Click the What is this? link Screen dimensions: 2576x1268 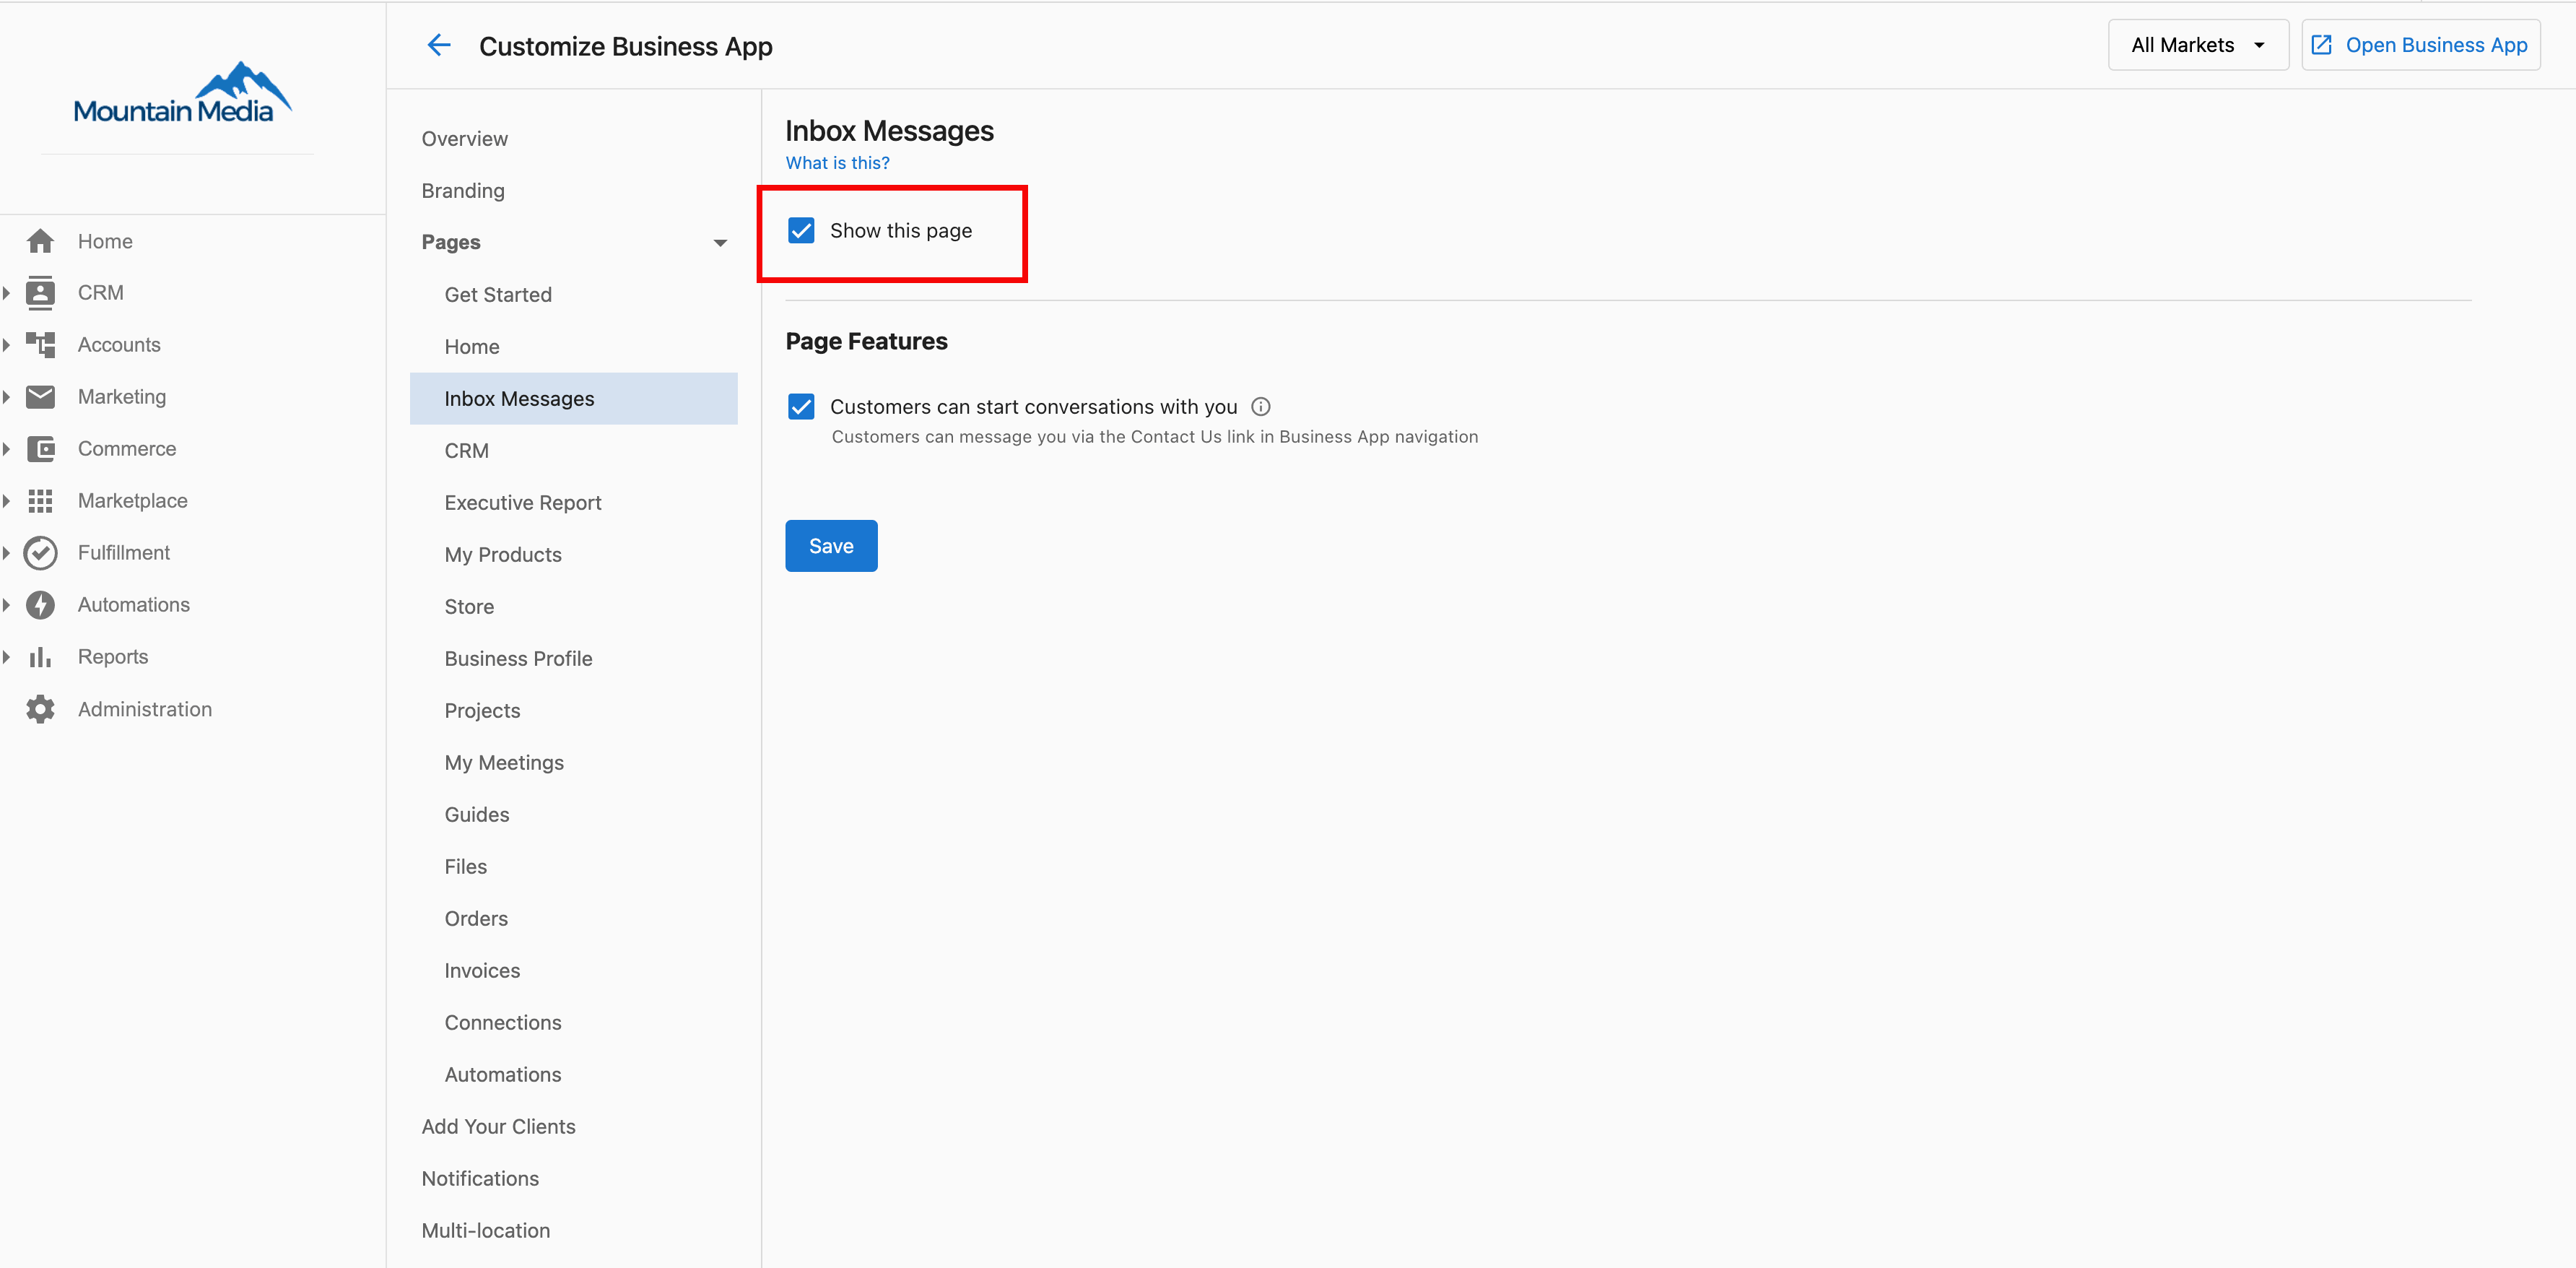click(837, 163)
